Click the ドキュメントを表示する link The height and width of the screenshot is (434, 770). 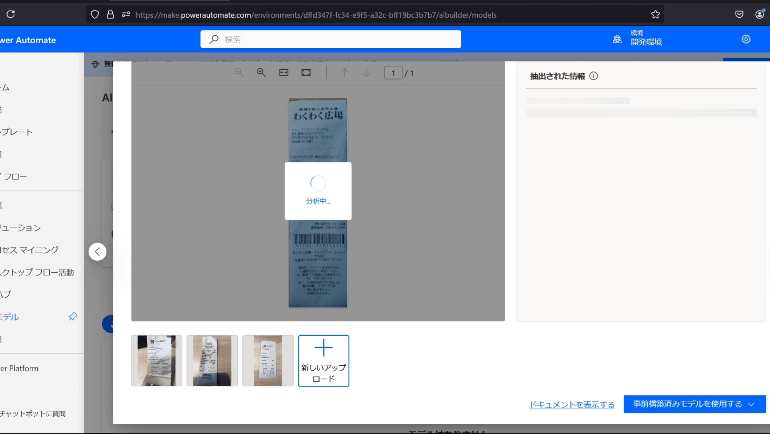[572, 404]
